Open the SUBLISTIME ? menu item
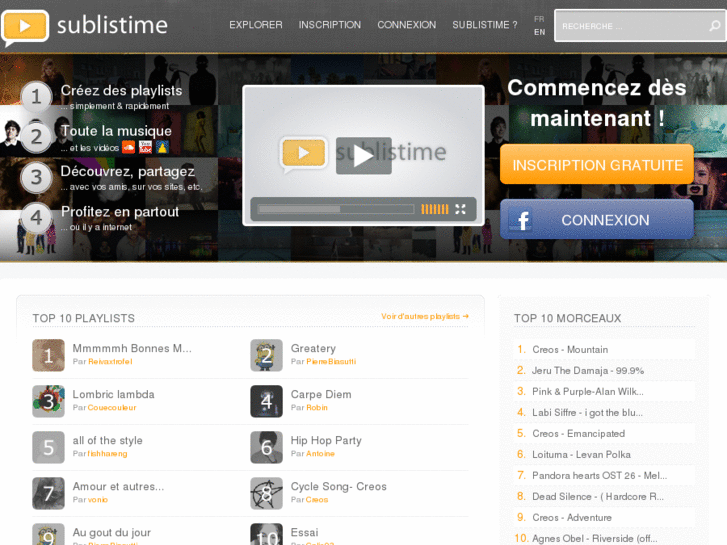The image size is (727, 545). point(485,25)
